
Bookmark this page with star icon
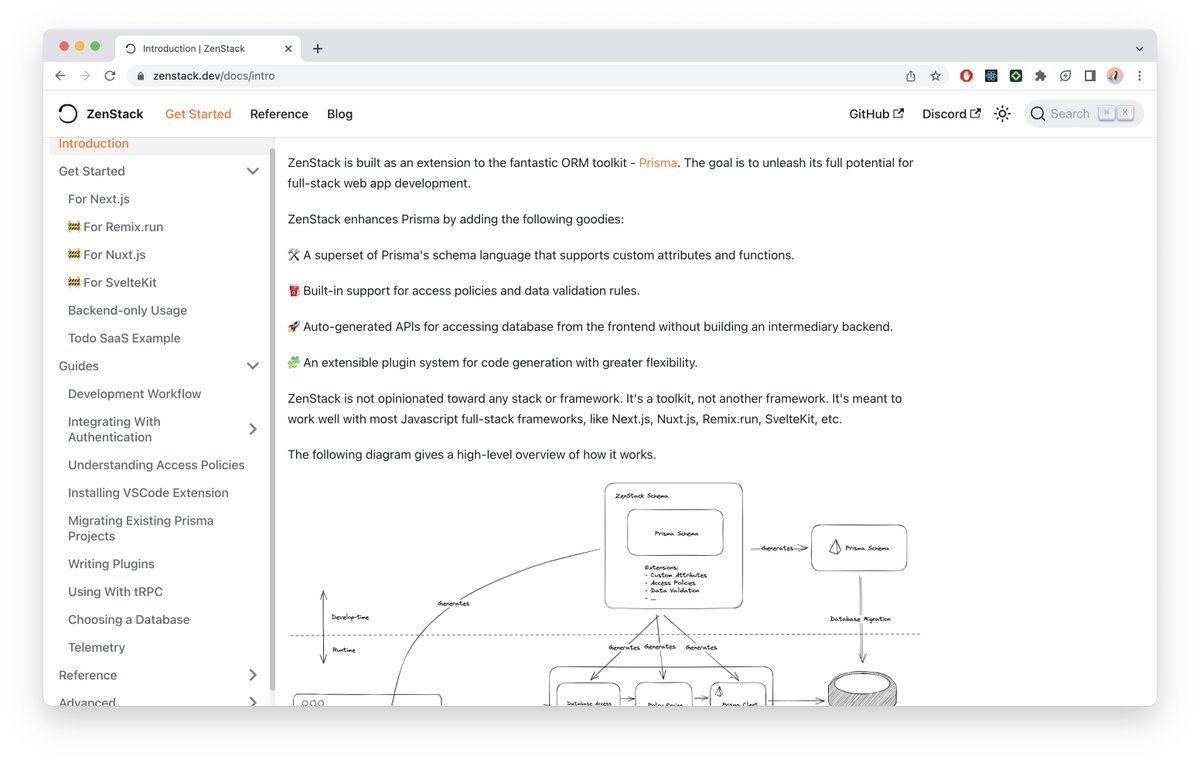(936, 76)
